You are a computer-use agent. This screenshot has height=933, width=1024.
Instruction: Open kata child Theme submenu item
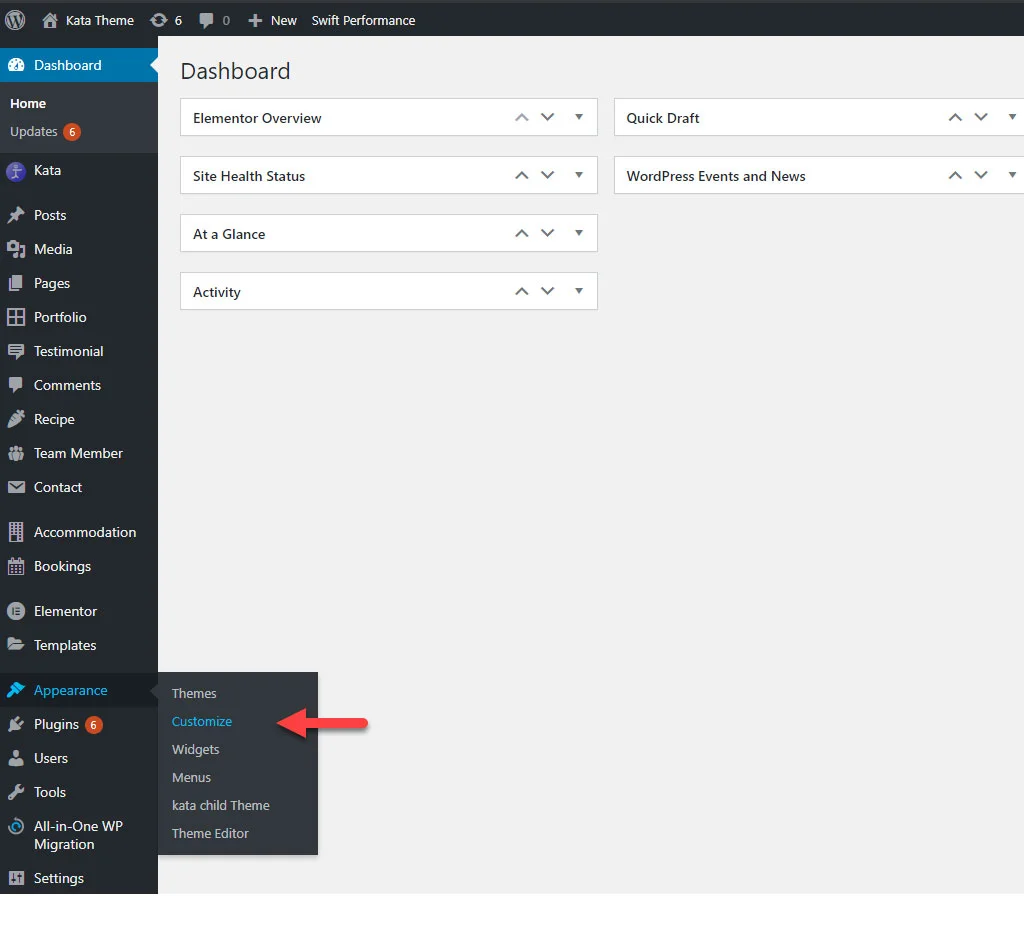tap(221, 806)
